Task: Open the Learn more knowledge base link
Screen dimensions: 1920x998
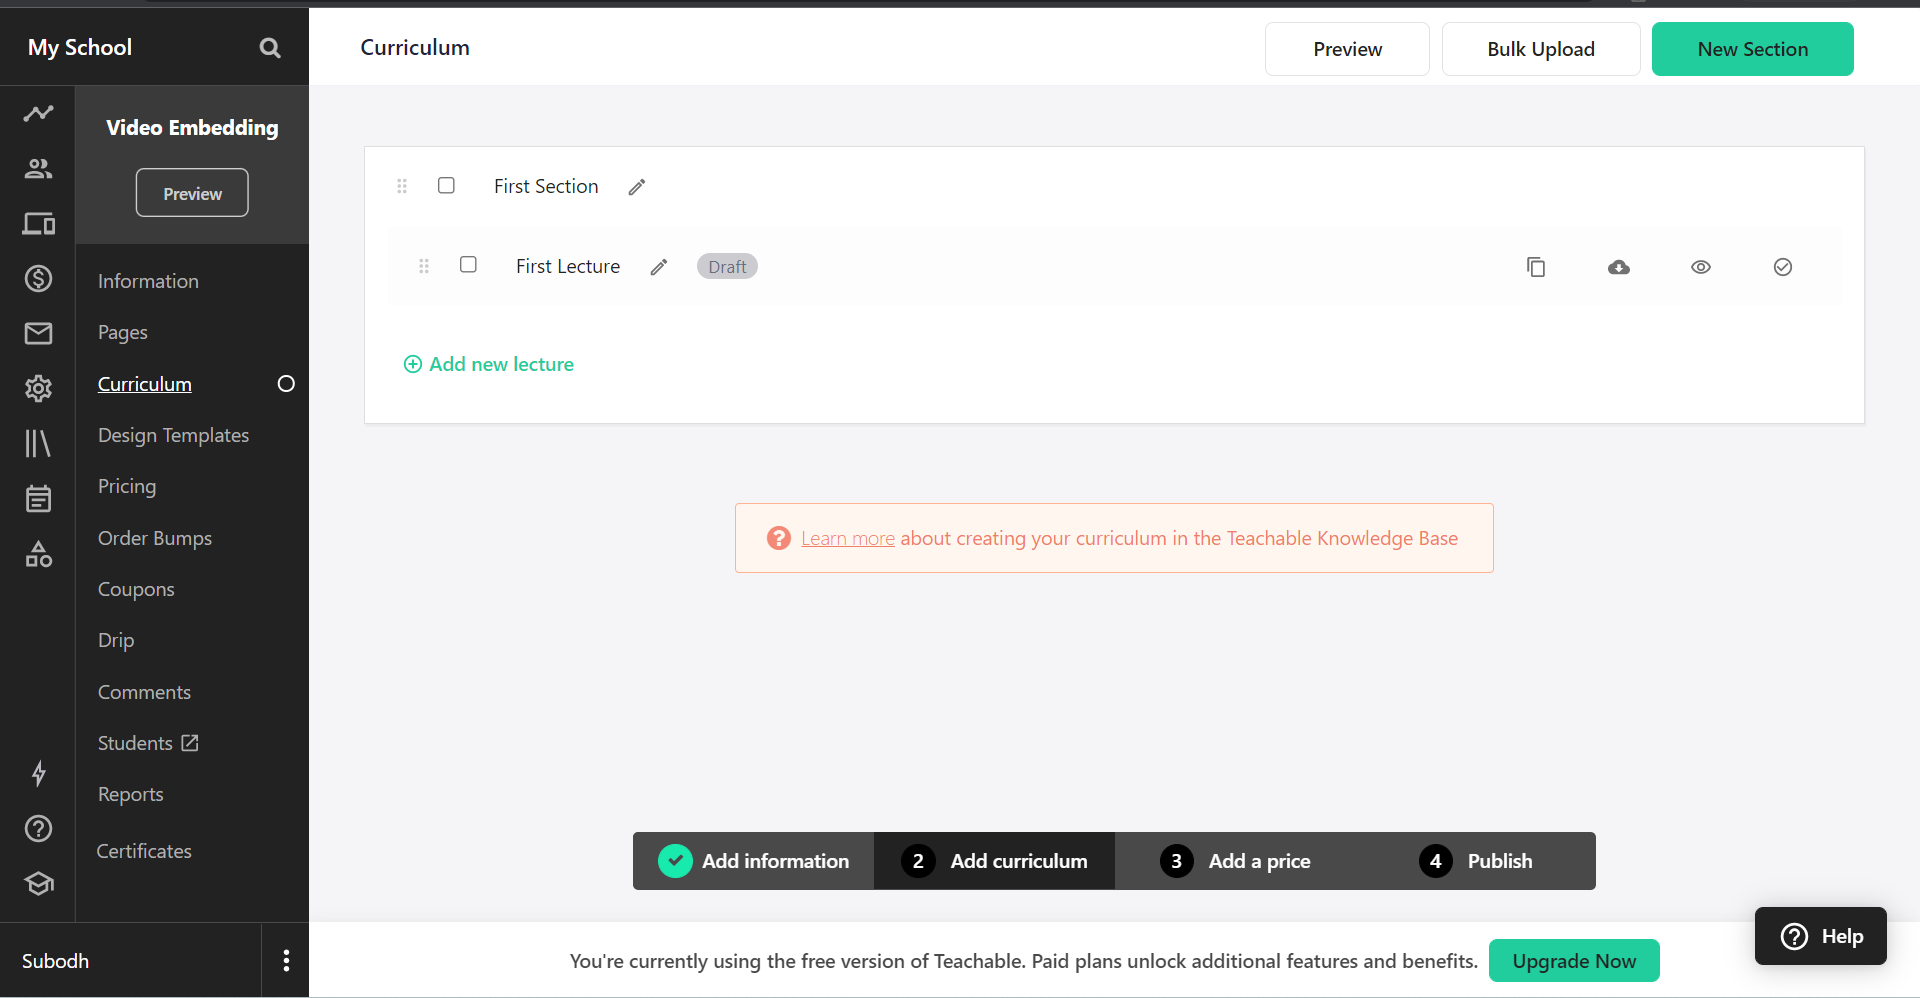Action: point(847,537)
